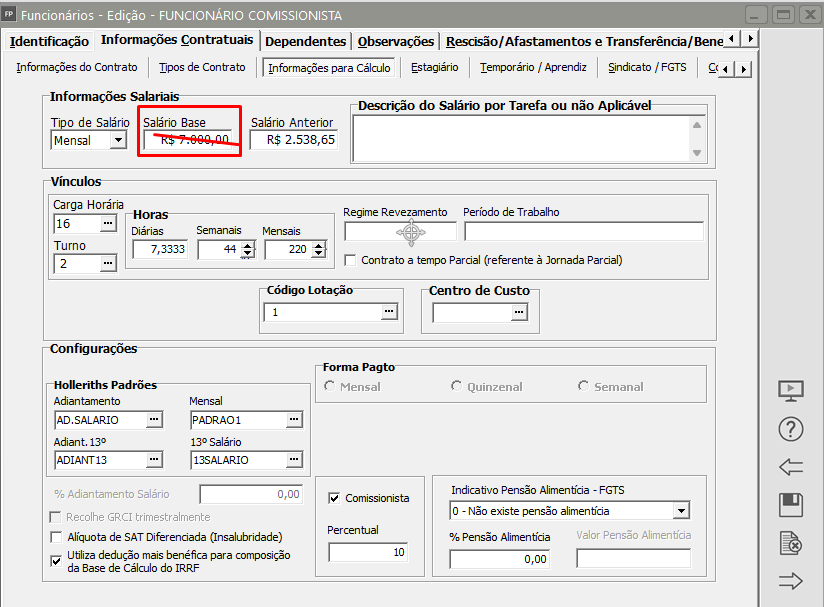Go to previous record with left arrow icon

click(x=791, y=467)
